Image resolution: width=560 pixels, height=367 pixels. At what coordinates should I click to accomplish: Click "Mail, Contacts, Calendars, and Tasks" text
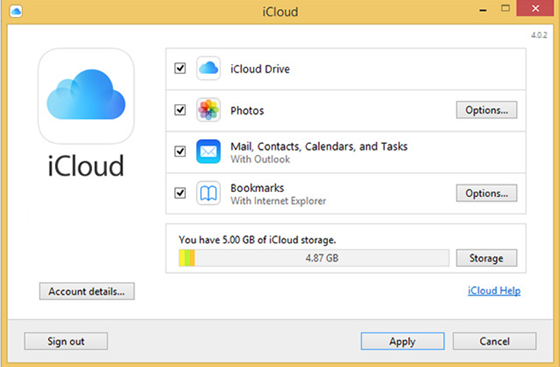pos(319,146)
